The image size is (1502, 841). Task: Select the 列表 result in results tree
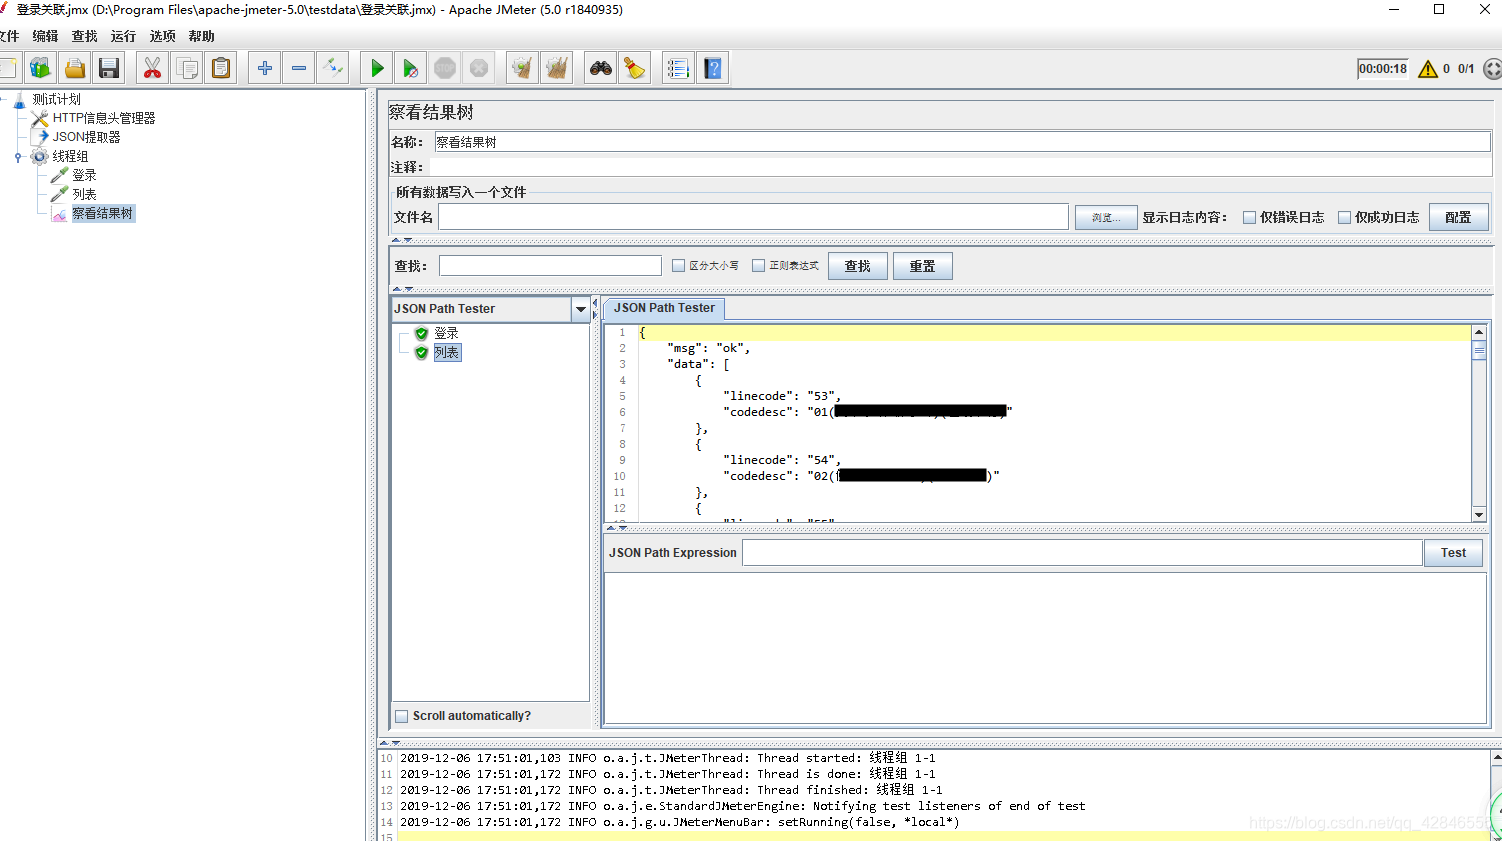[x=447, y=352]
